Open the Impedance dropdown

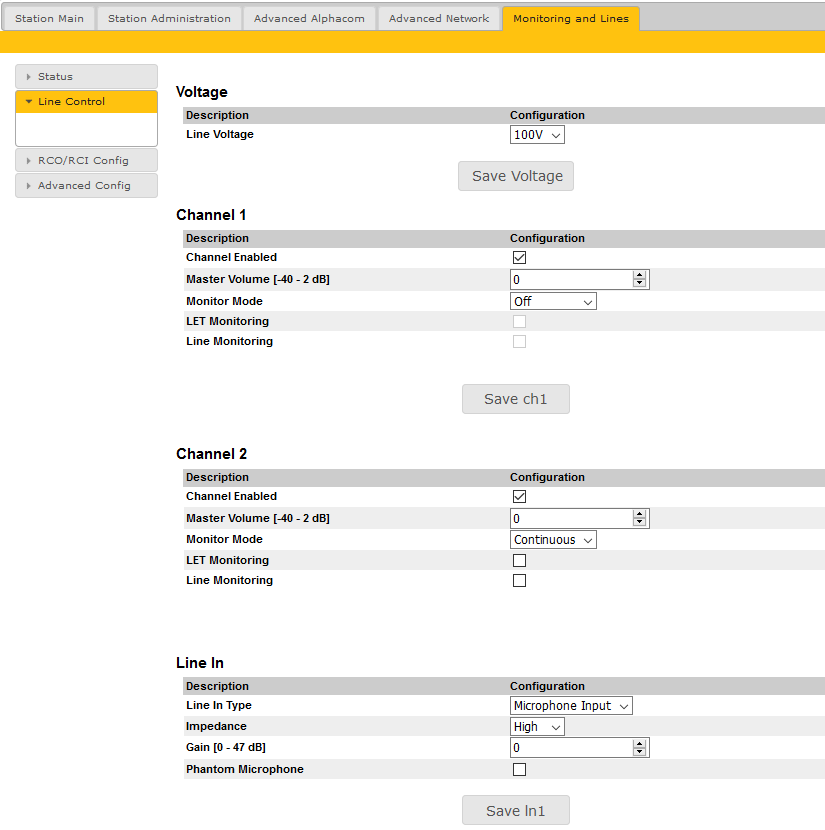[537, 727]
